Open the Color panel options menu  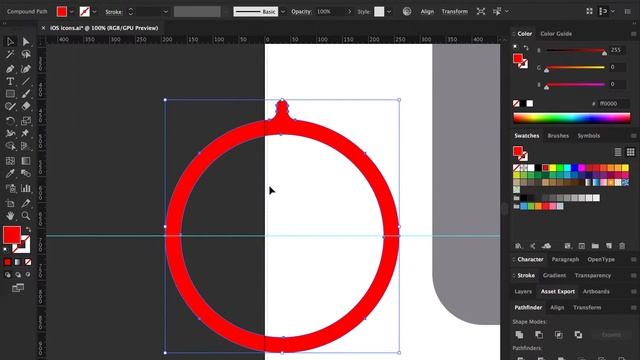point(633,34)
